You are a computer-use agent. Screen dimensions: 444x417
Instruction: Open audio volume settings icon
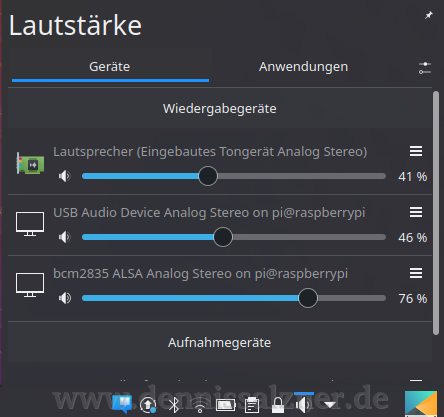pyautogui.click(x=425, y=68)
